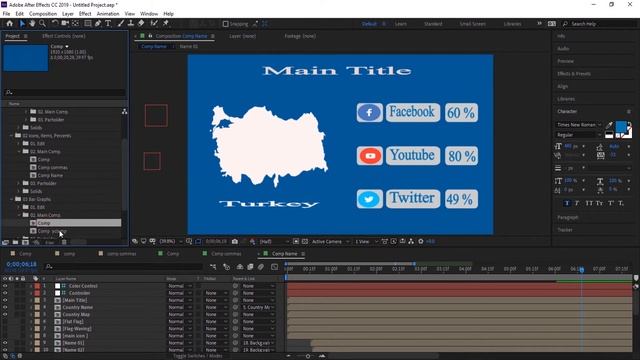Show the [Flat Flag] layer
Viewport: 640px width, 360px height.
click(x=5, y=322)
